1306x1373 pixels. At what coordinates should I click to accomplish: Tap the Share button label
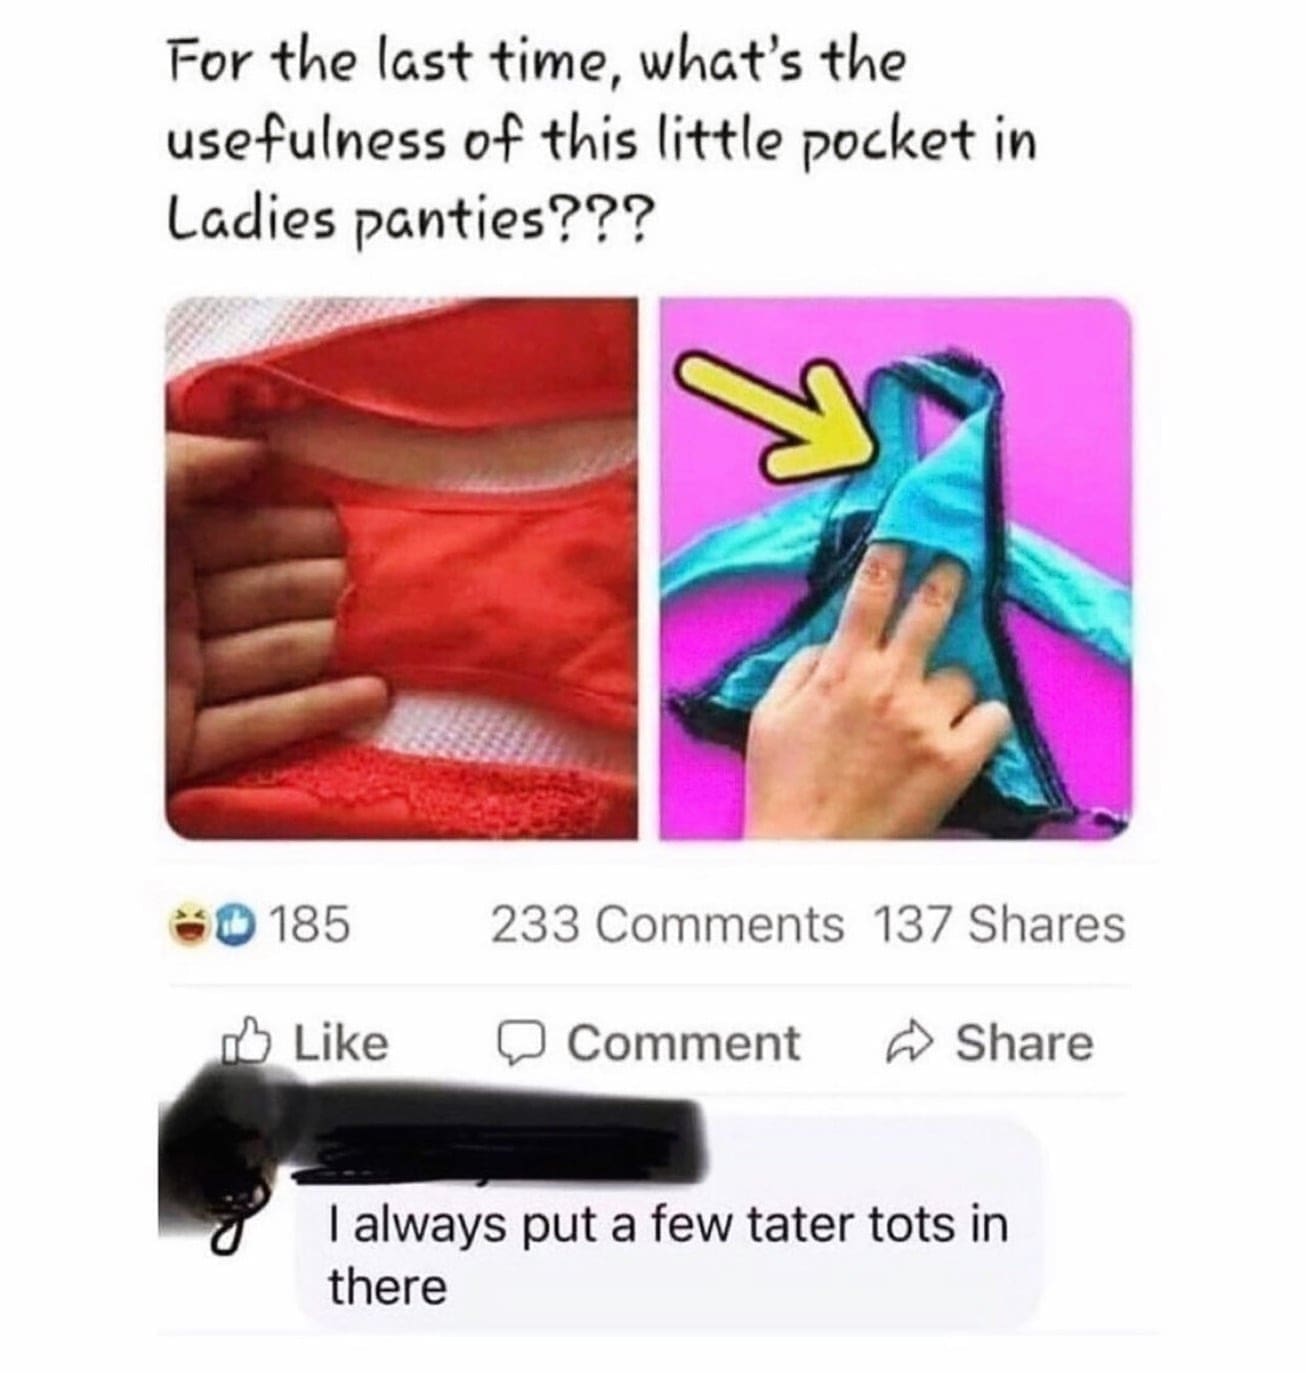click(1024, 1043)
